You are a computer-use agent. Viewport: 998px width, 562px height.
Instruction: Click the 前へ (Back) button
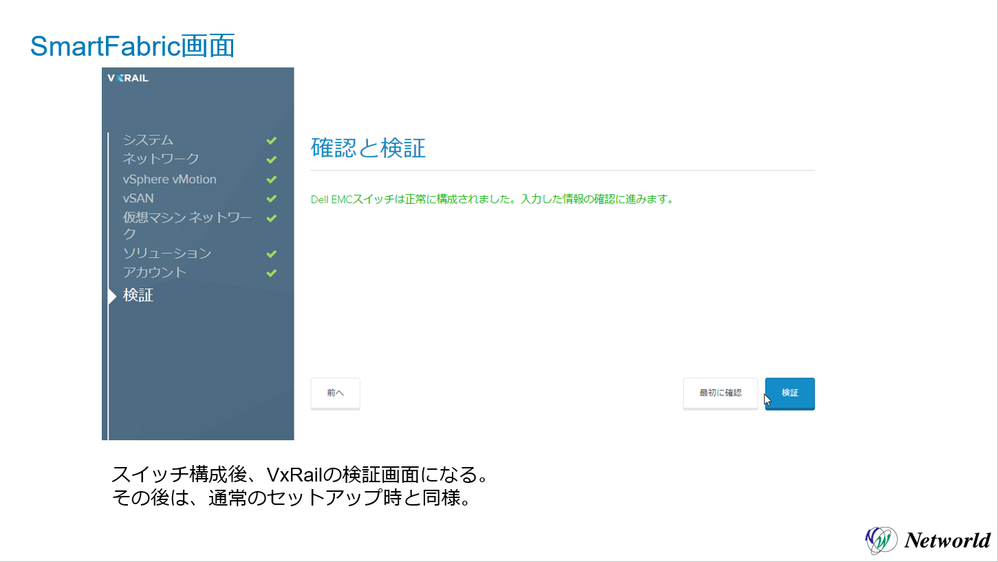[x=335, y=393]
